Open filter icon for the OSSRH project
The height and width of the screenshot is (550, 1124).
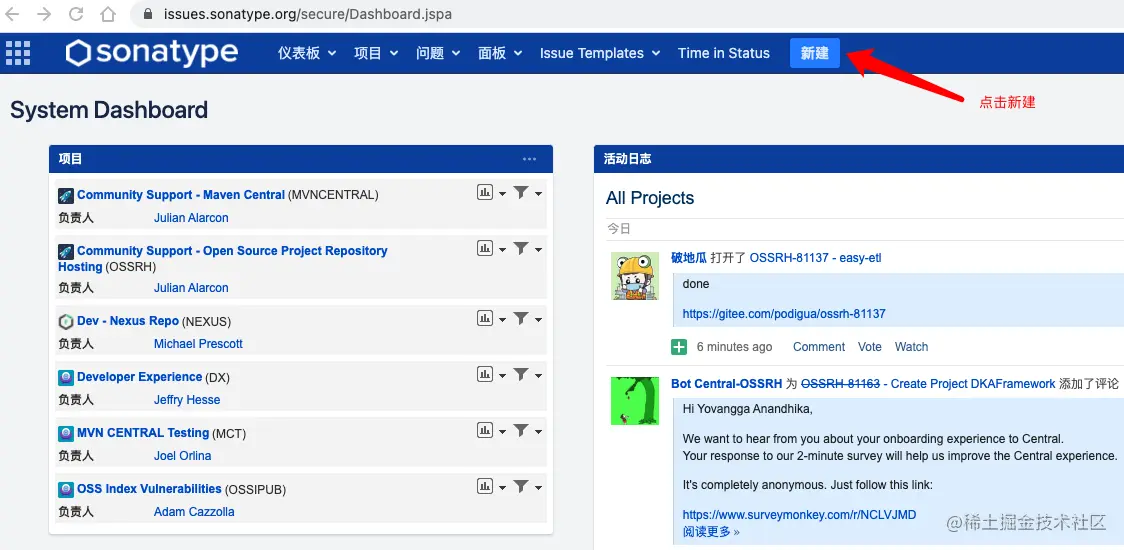521,248
